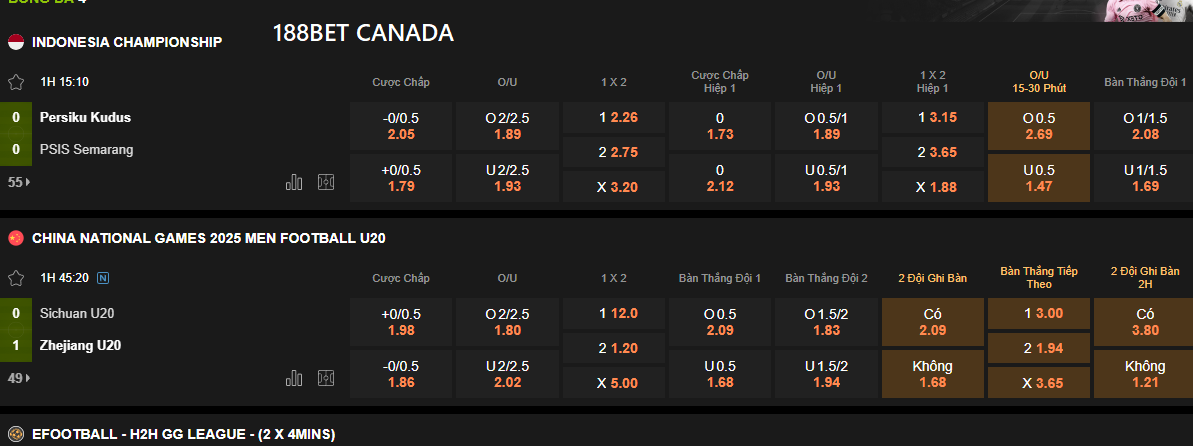The image size is (1193, 446).
Task: Favorite the Persiku Kudus match with the star
Action: [15, 82]
